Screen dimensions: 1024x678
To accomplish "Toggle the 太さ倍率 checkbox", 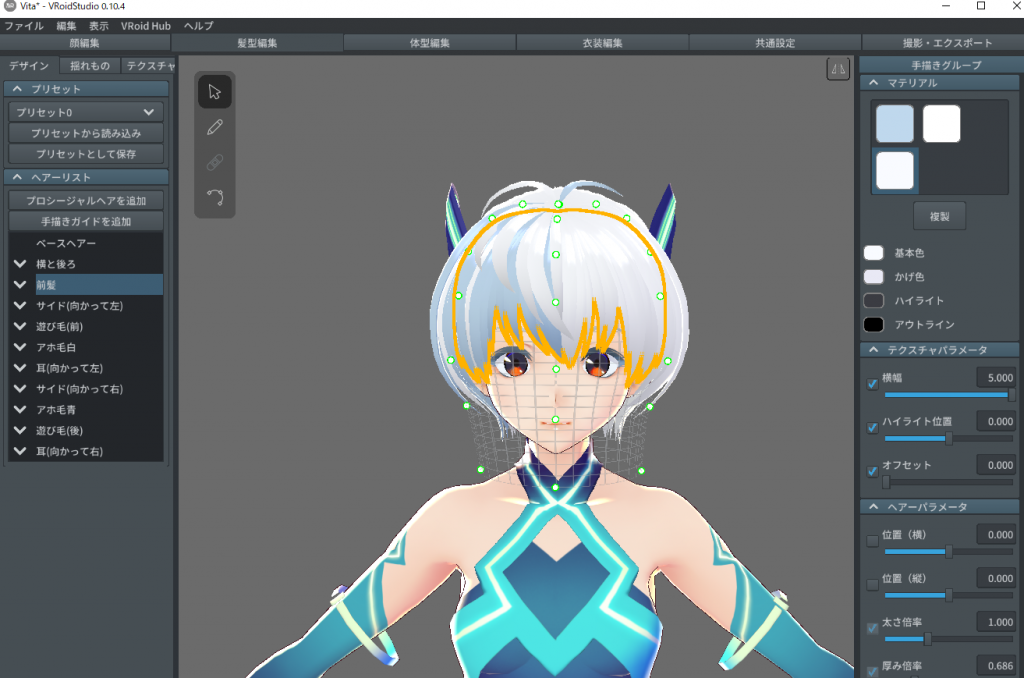I will click(872, 628).
